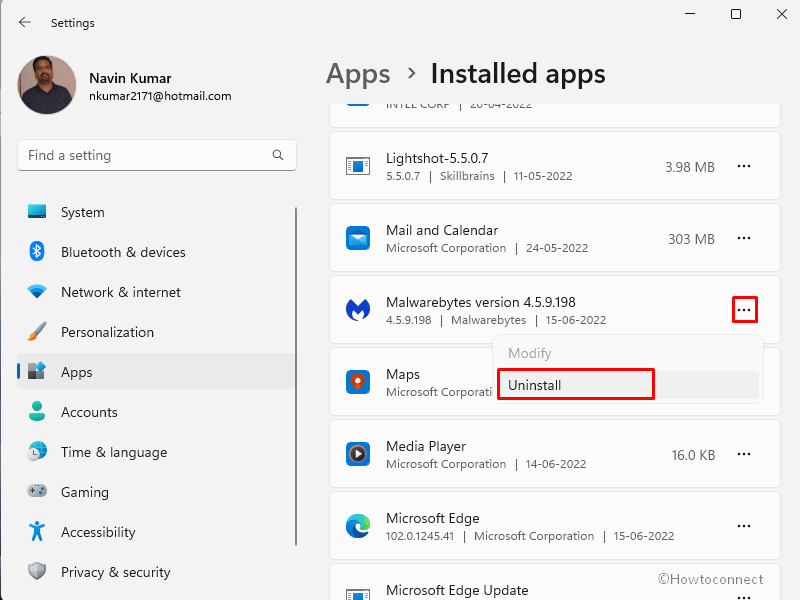Click the sidebar navigation scrollbar
The width and height of the screenshot is (800, 600).
[296, 377]
